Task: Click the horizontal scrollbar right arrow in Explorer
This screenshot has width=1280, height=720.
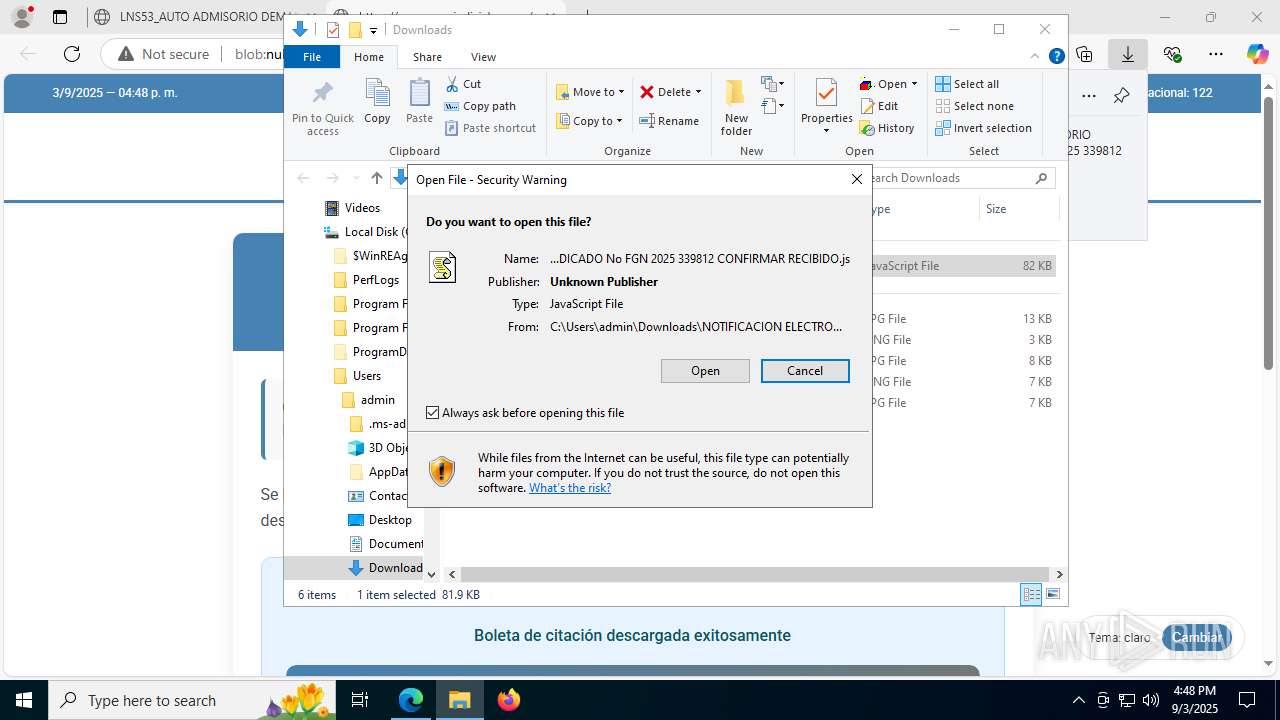Action: (1059, 574)
